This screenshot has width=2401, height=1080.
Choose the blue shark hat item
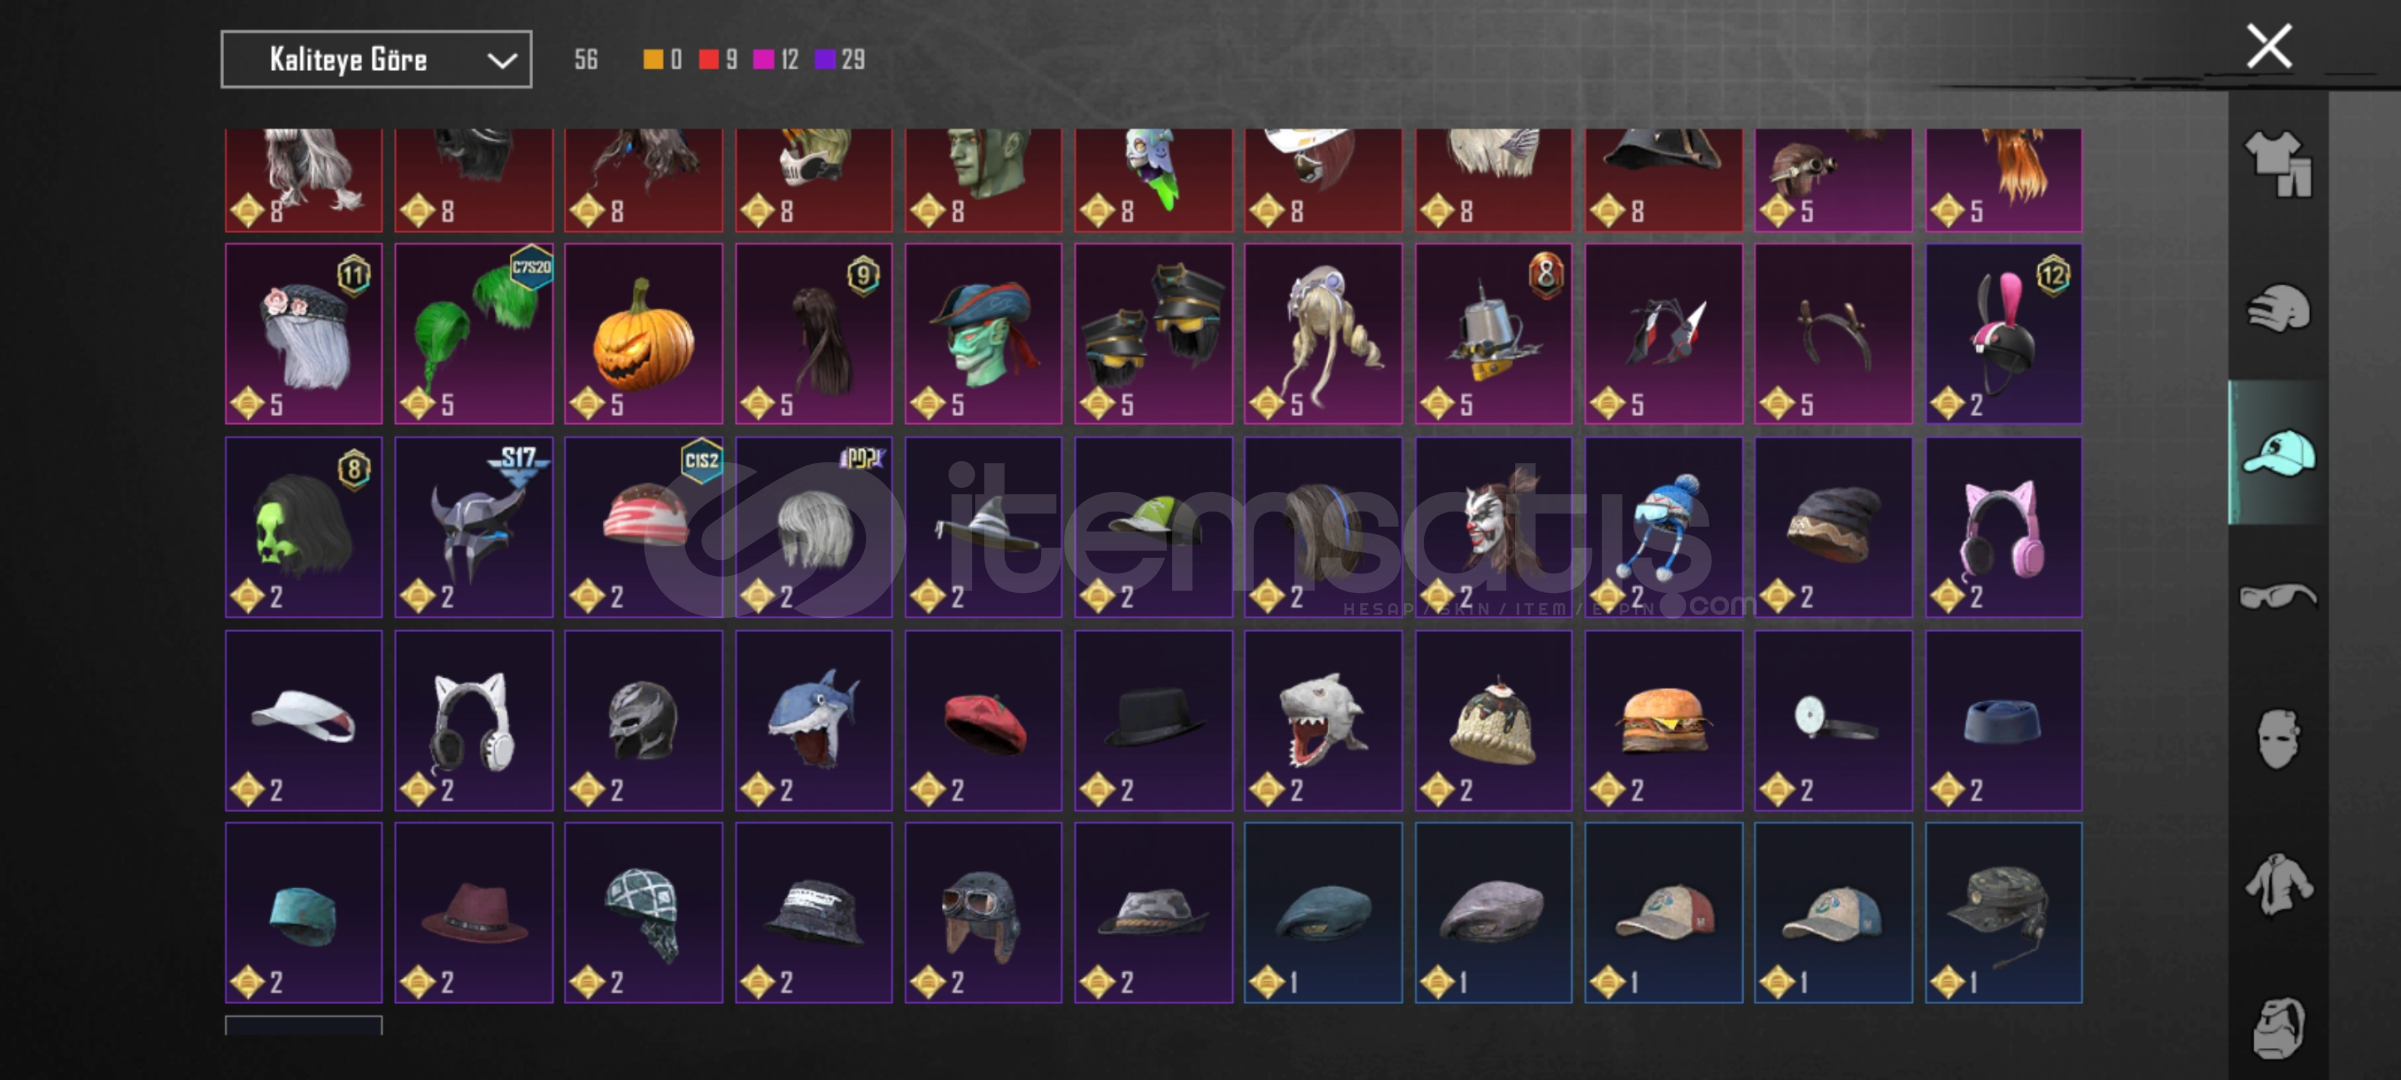click(x=813, y=720)
